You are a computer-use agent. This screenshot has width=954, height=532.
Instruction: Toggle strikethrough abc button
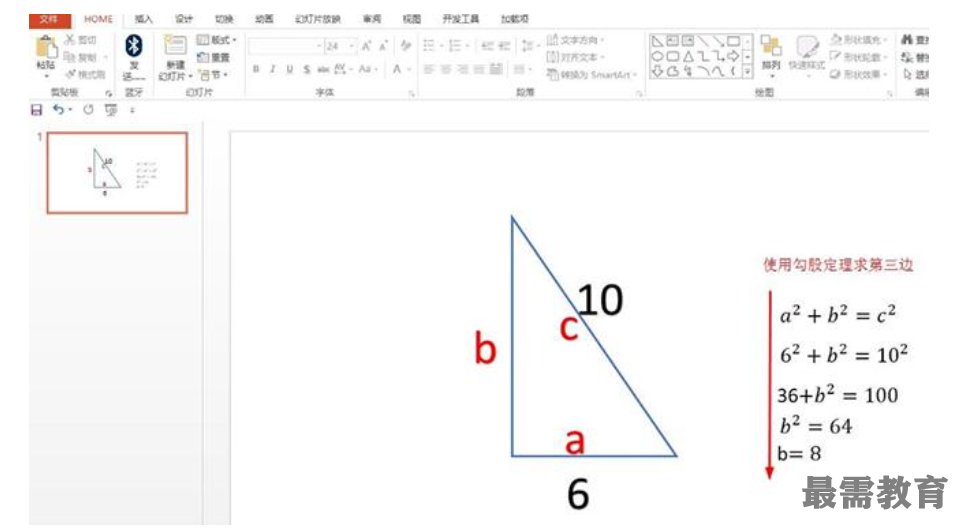(x=323, y=69)
